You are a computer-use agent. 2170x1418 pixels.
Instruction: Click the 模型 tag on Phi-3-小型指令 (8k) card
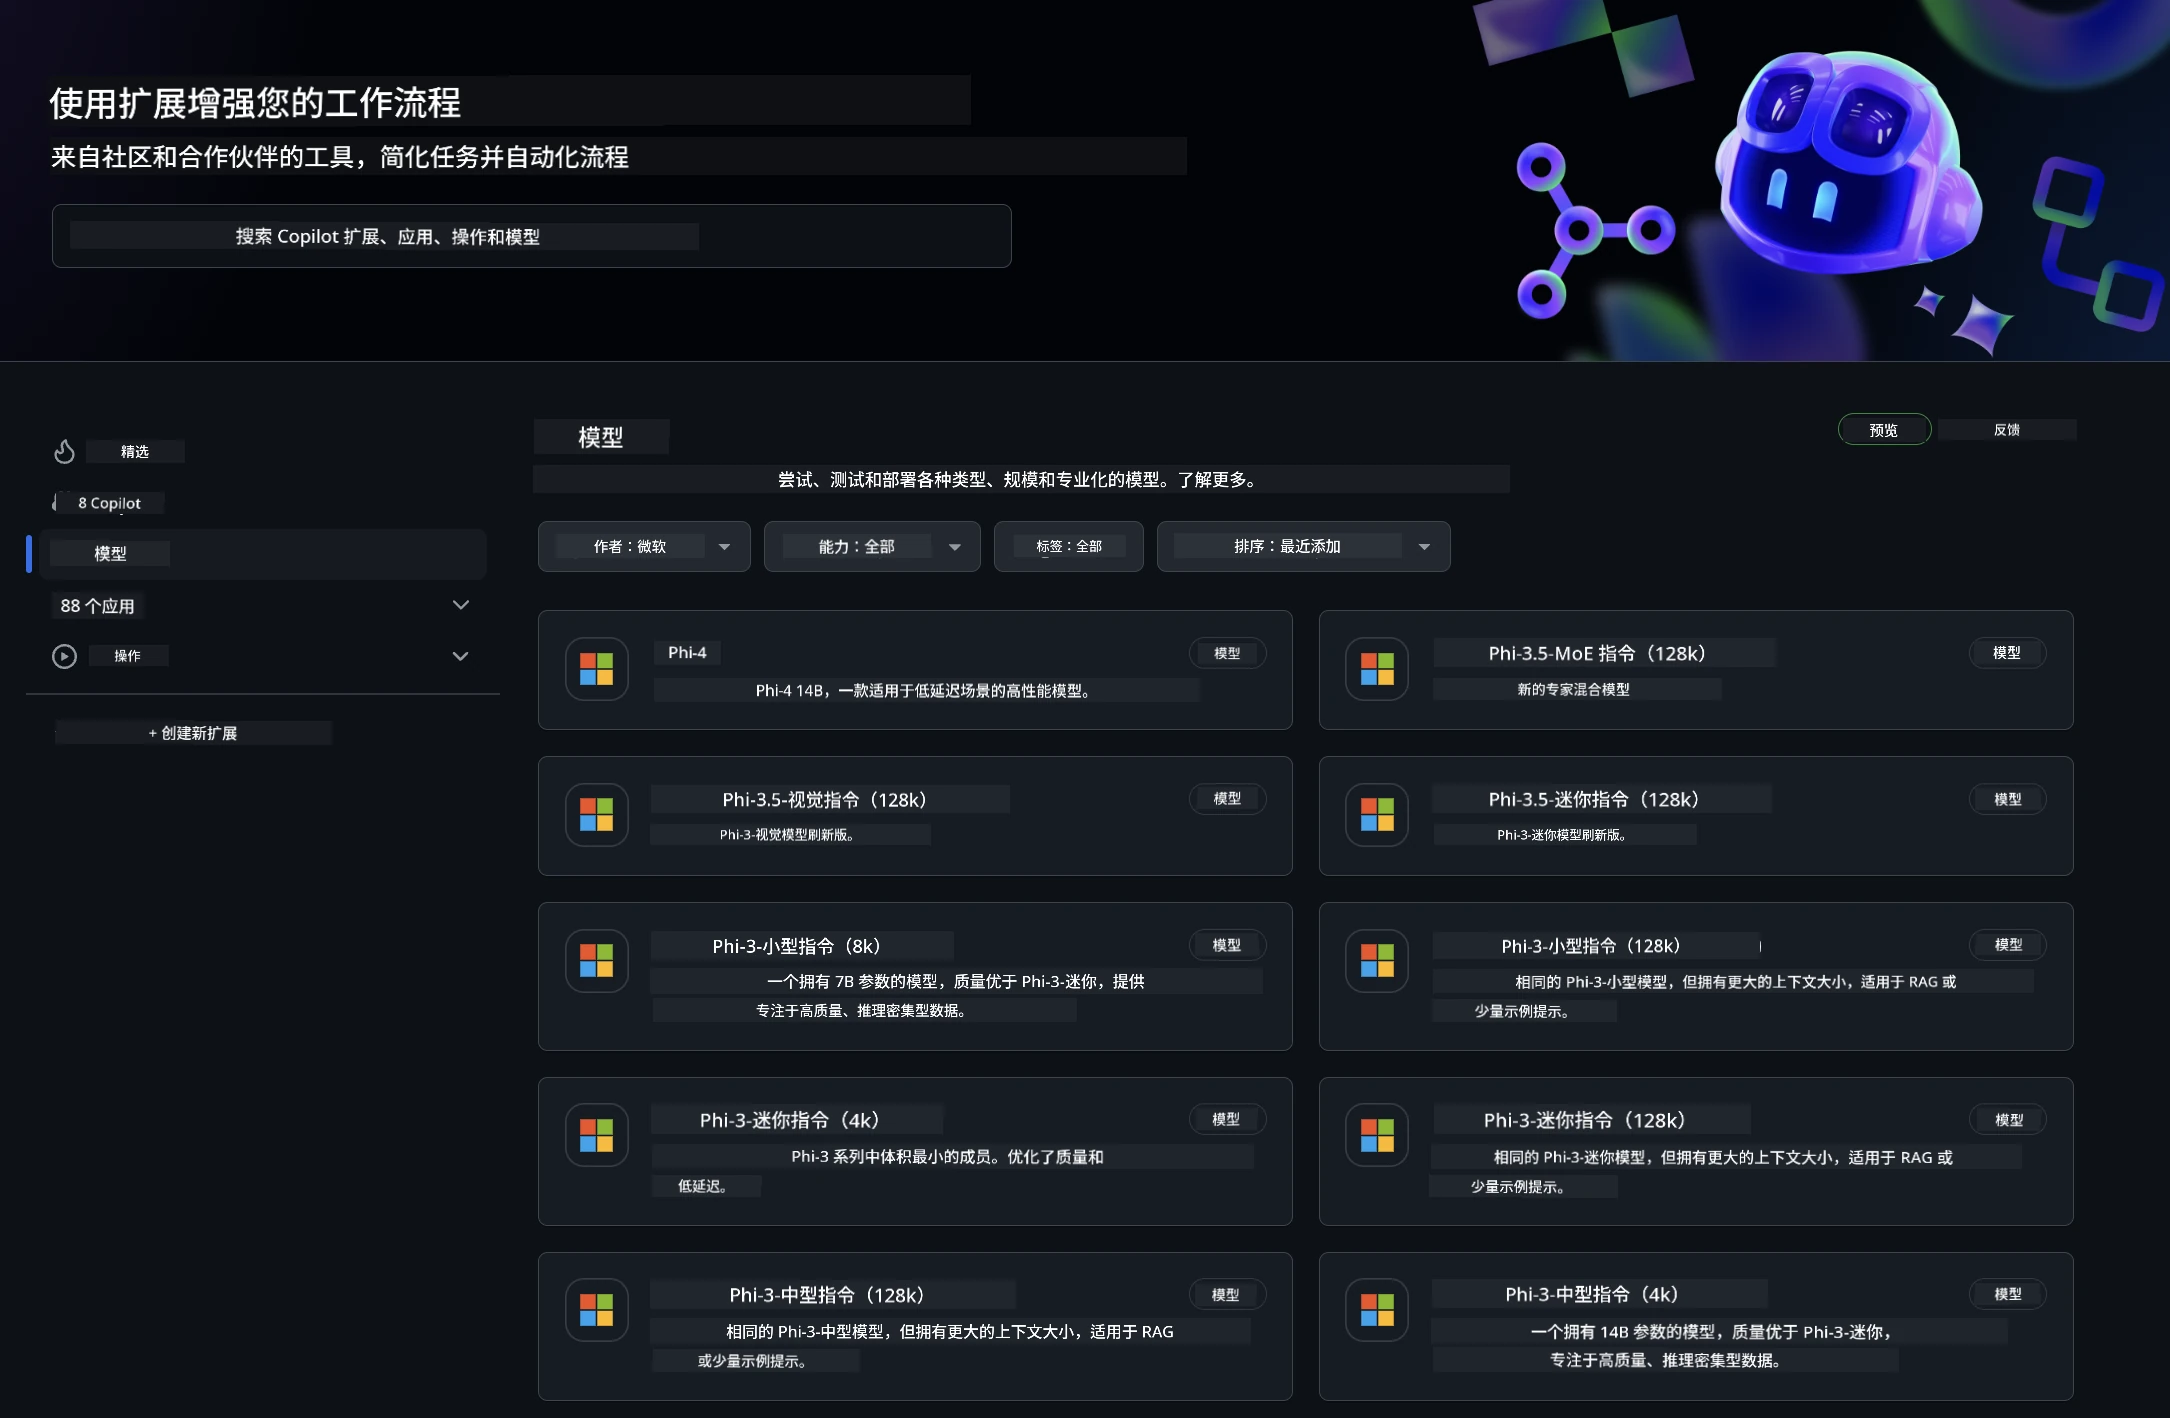pos(1227,945)
